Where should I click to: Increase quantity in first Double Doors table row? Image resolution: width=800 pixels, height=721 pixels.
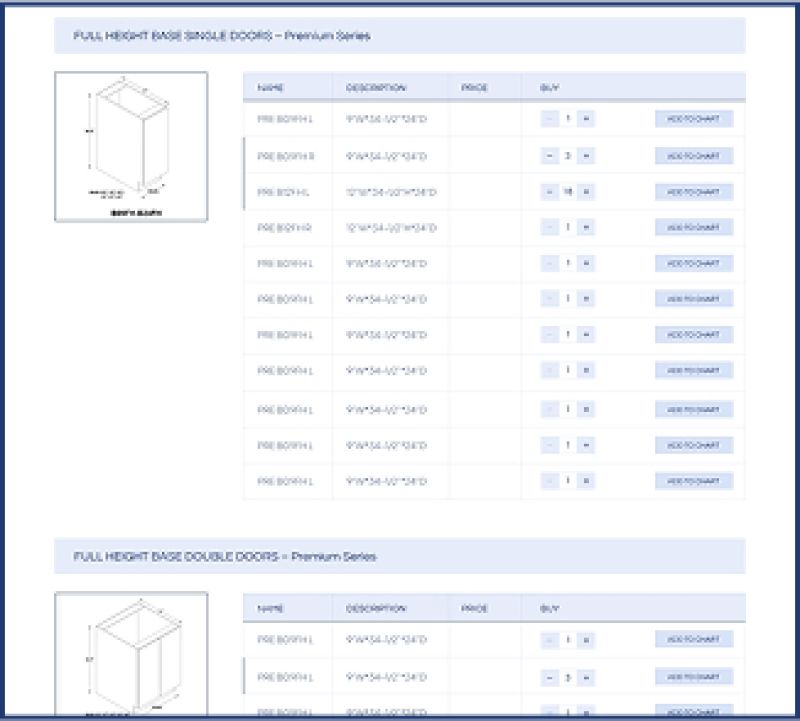pyautogui.click(x=586, y=640)
